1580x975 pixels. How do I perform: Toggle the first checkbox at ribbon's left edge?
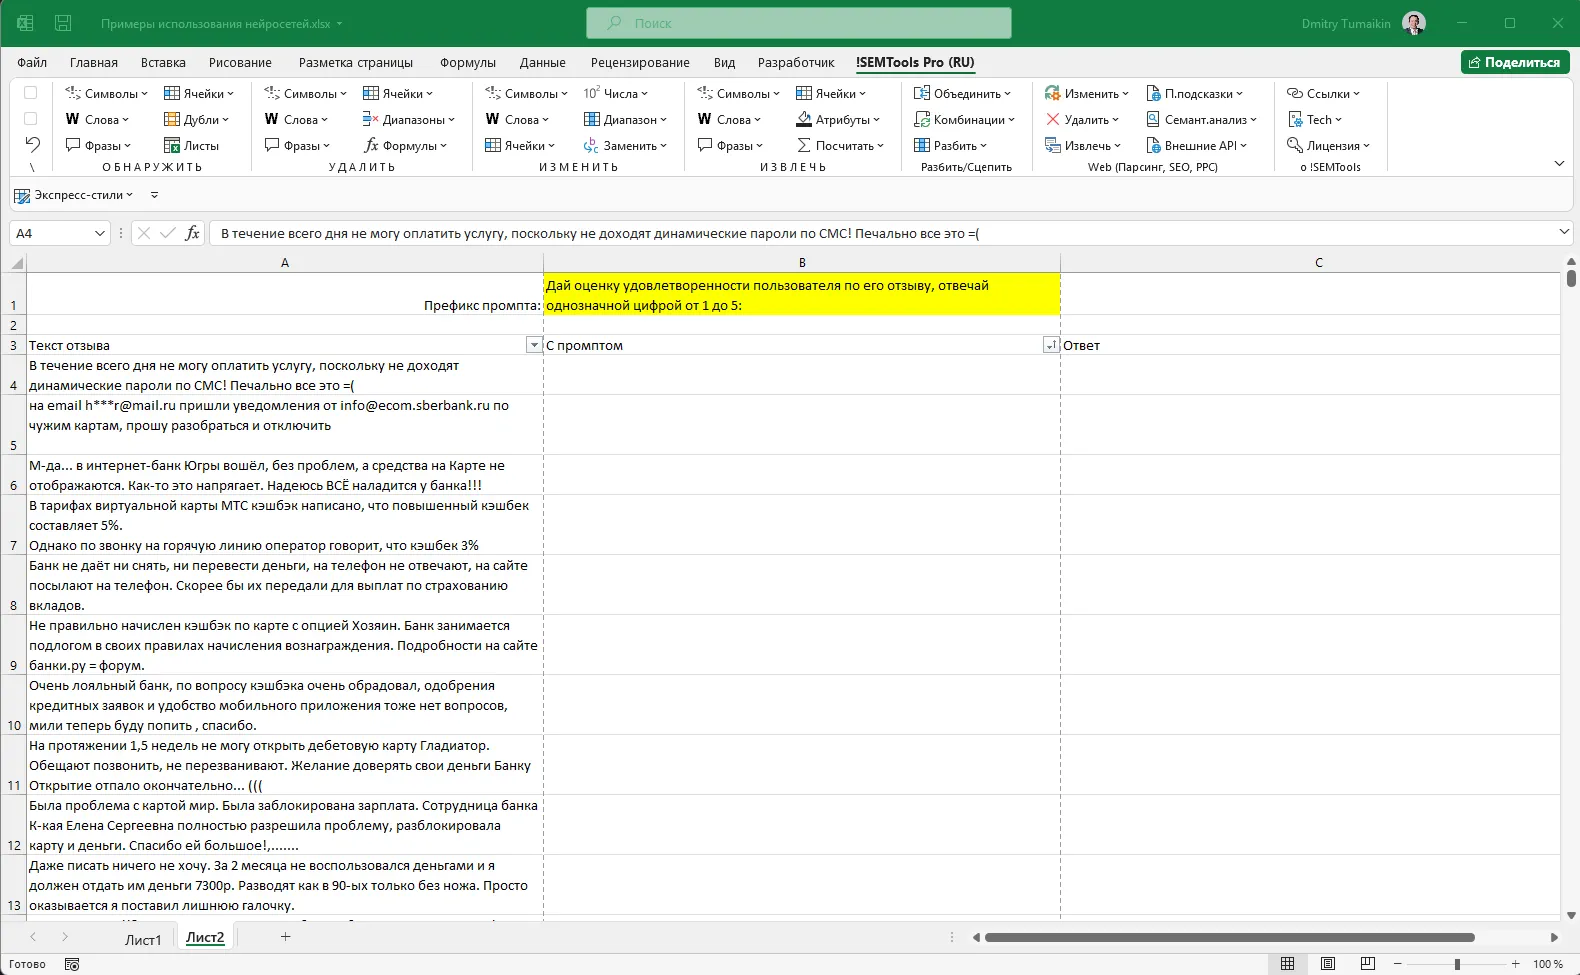[x=30, y=93]
